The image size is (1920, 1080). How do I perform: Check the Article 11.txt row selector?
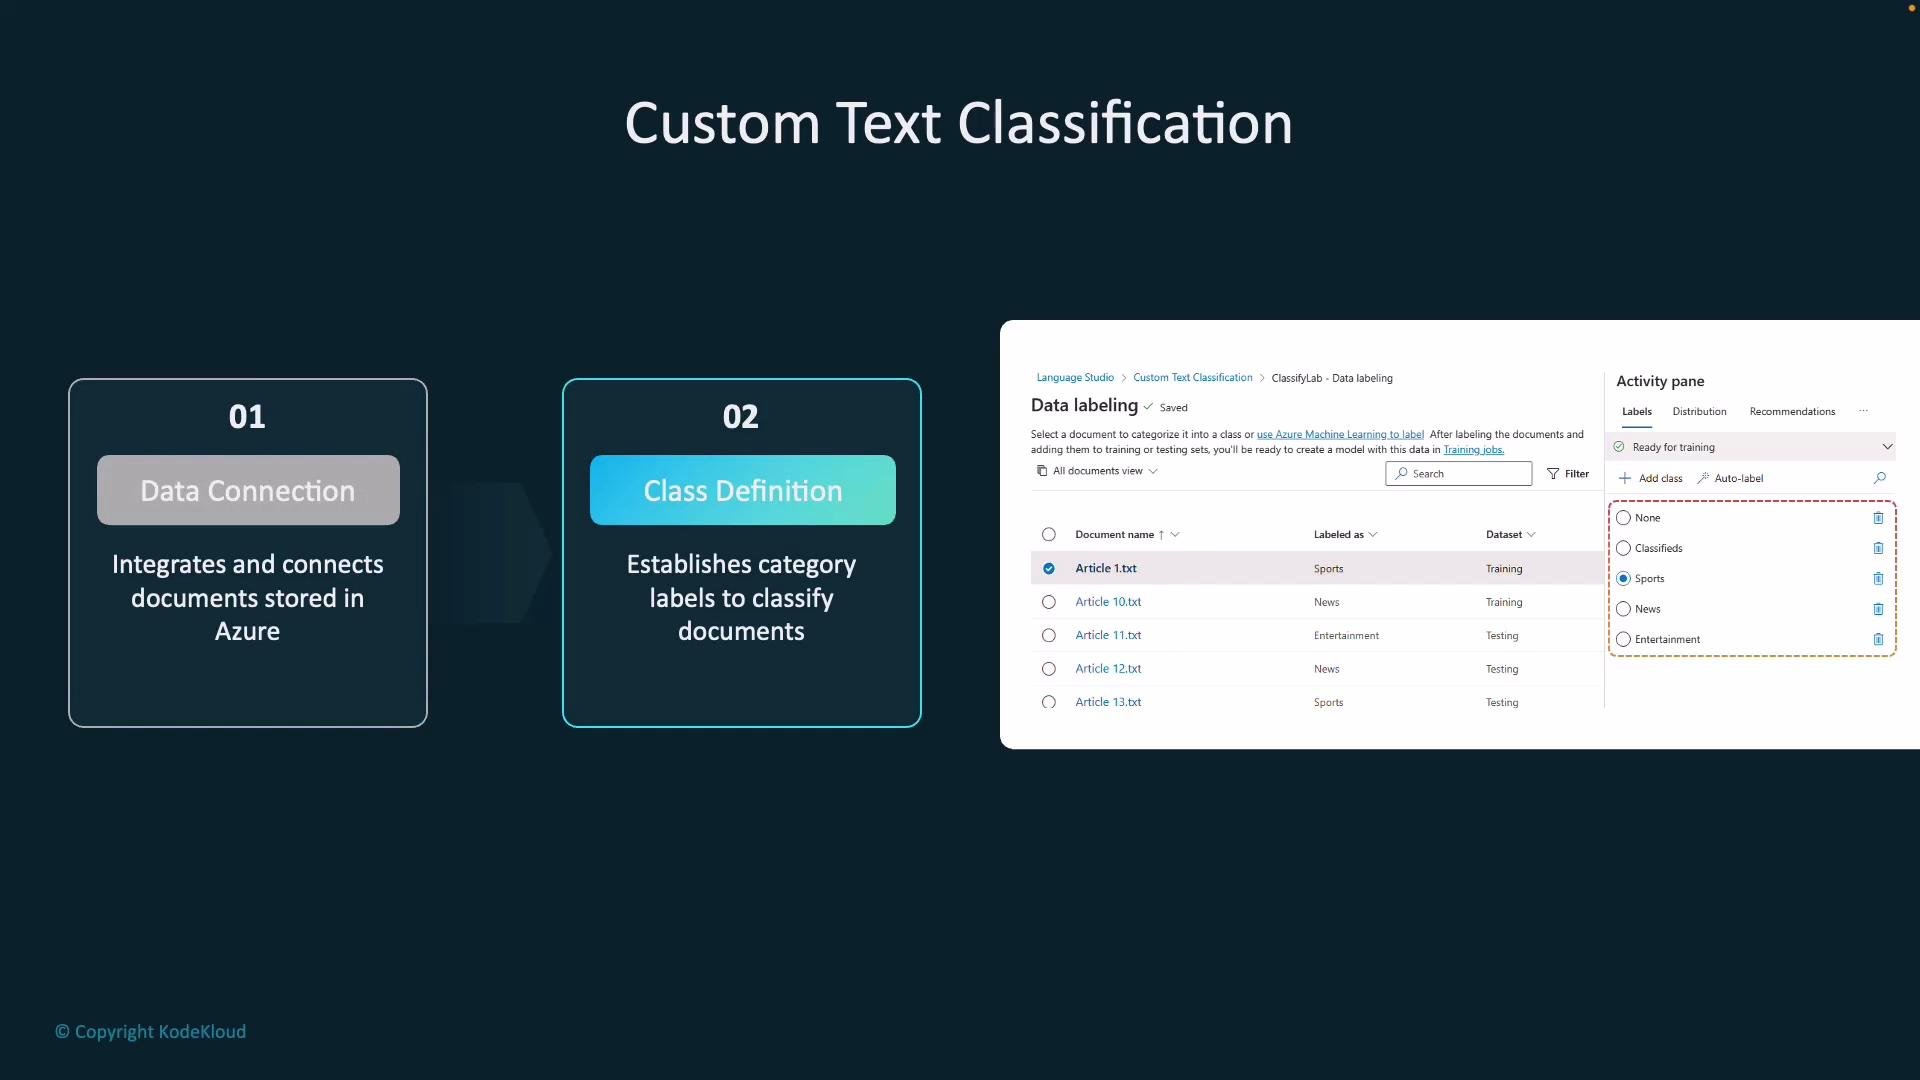pos(1048,635)
